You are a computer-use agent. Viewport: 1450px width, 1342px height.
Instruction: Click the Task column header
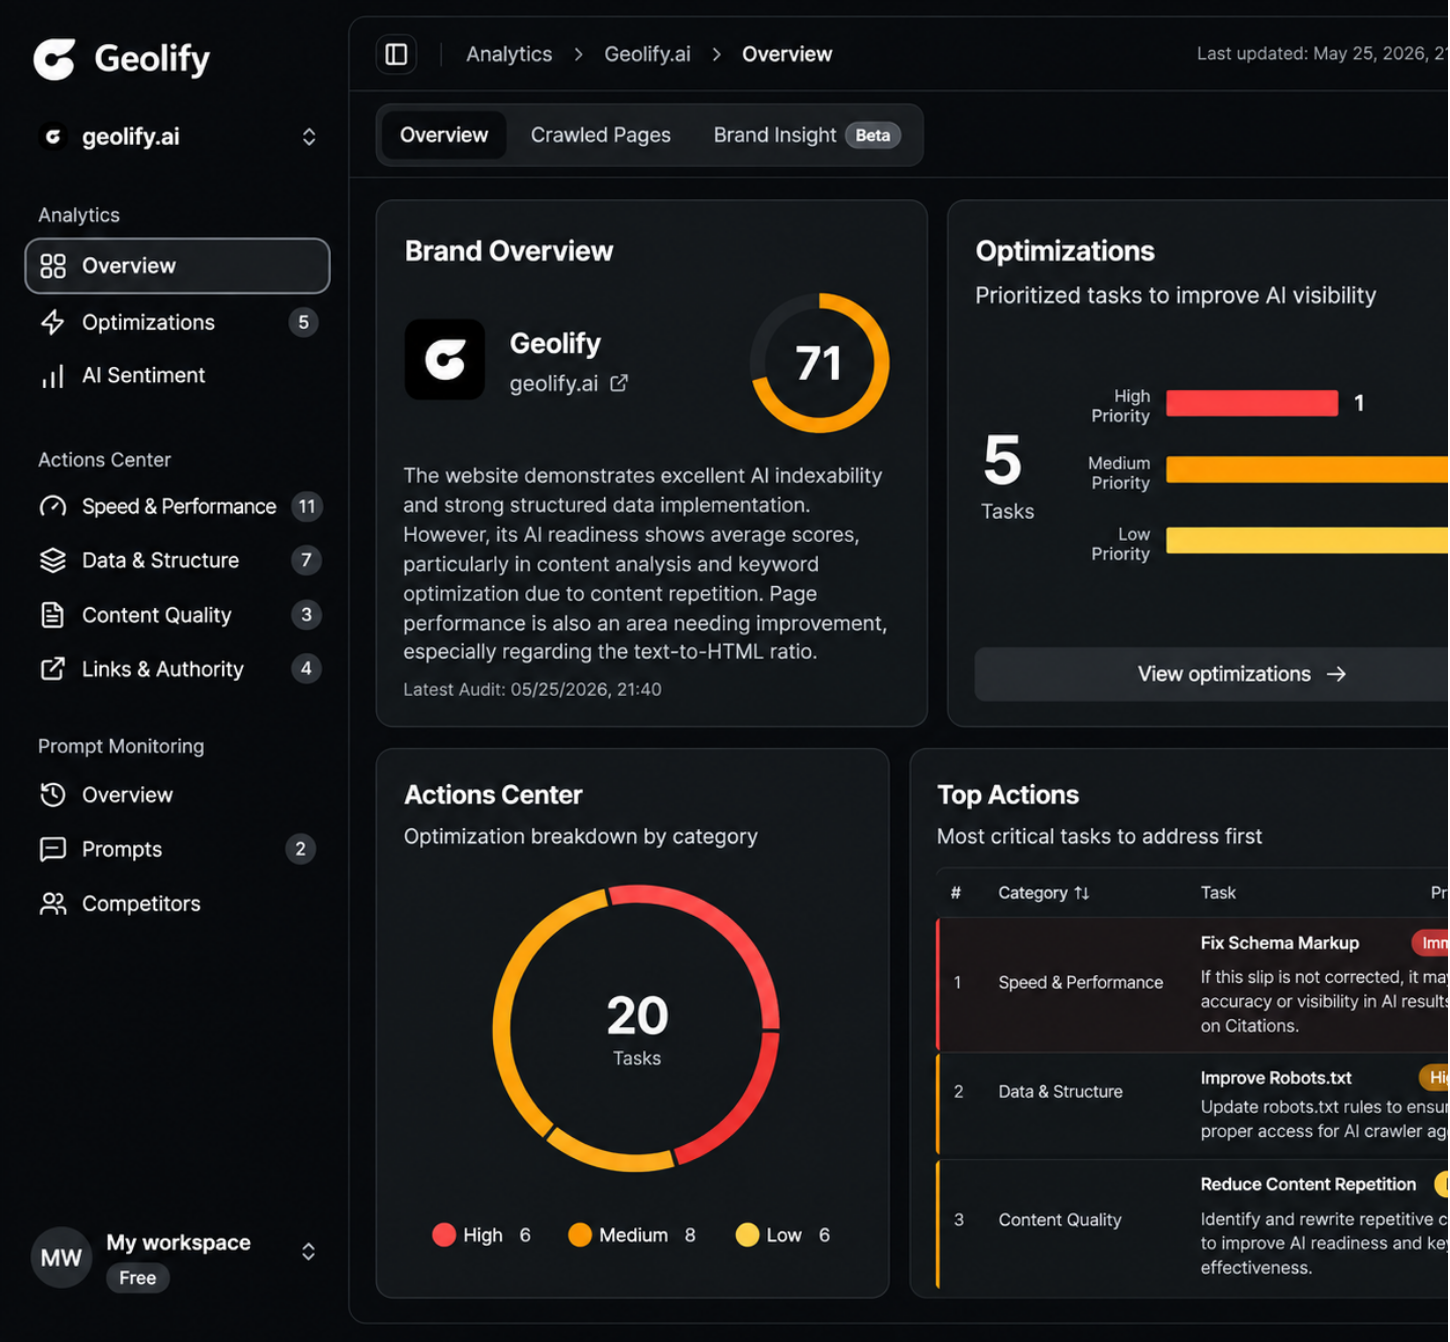pos(1218,893)
